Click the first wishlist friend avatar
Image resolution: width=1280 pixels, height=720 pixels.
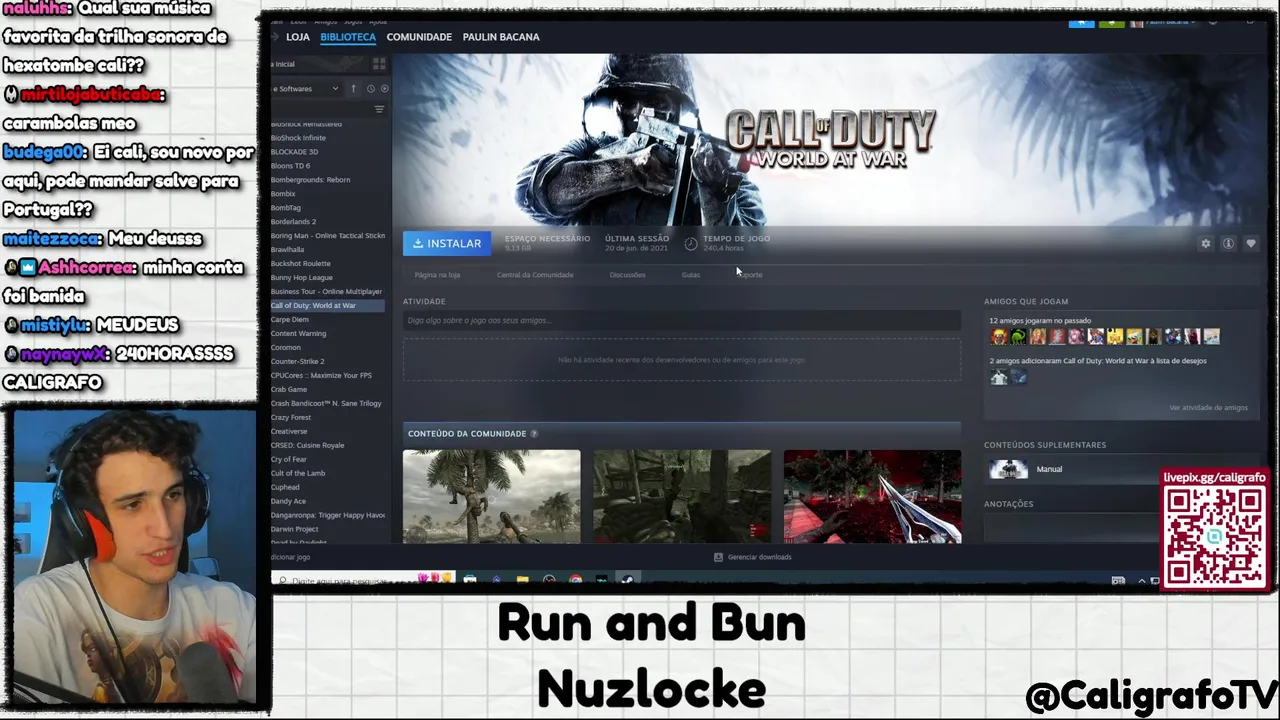[998, 377]
